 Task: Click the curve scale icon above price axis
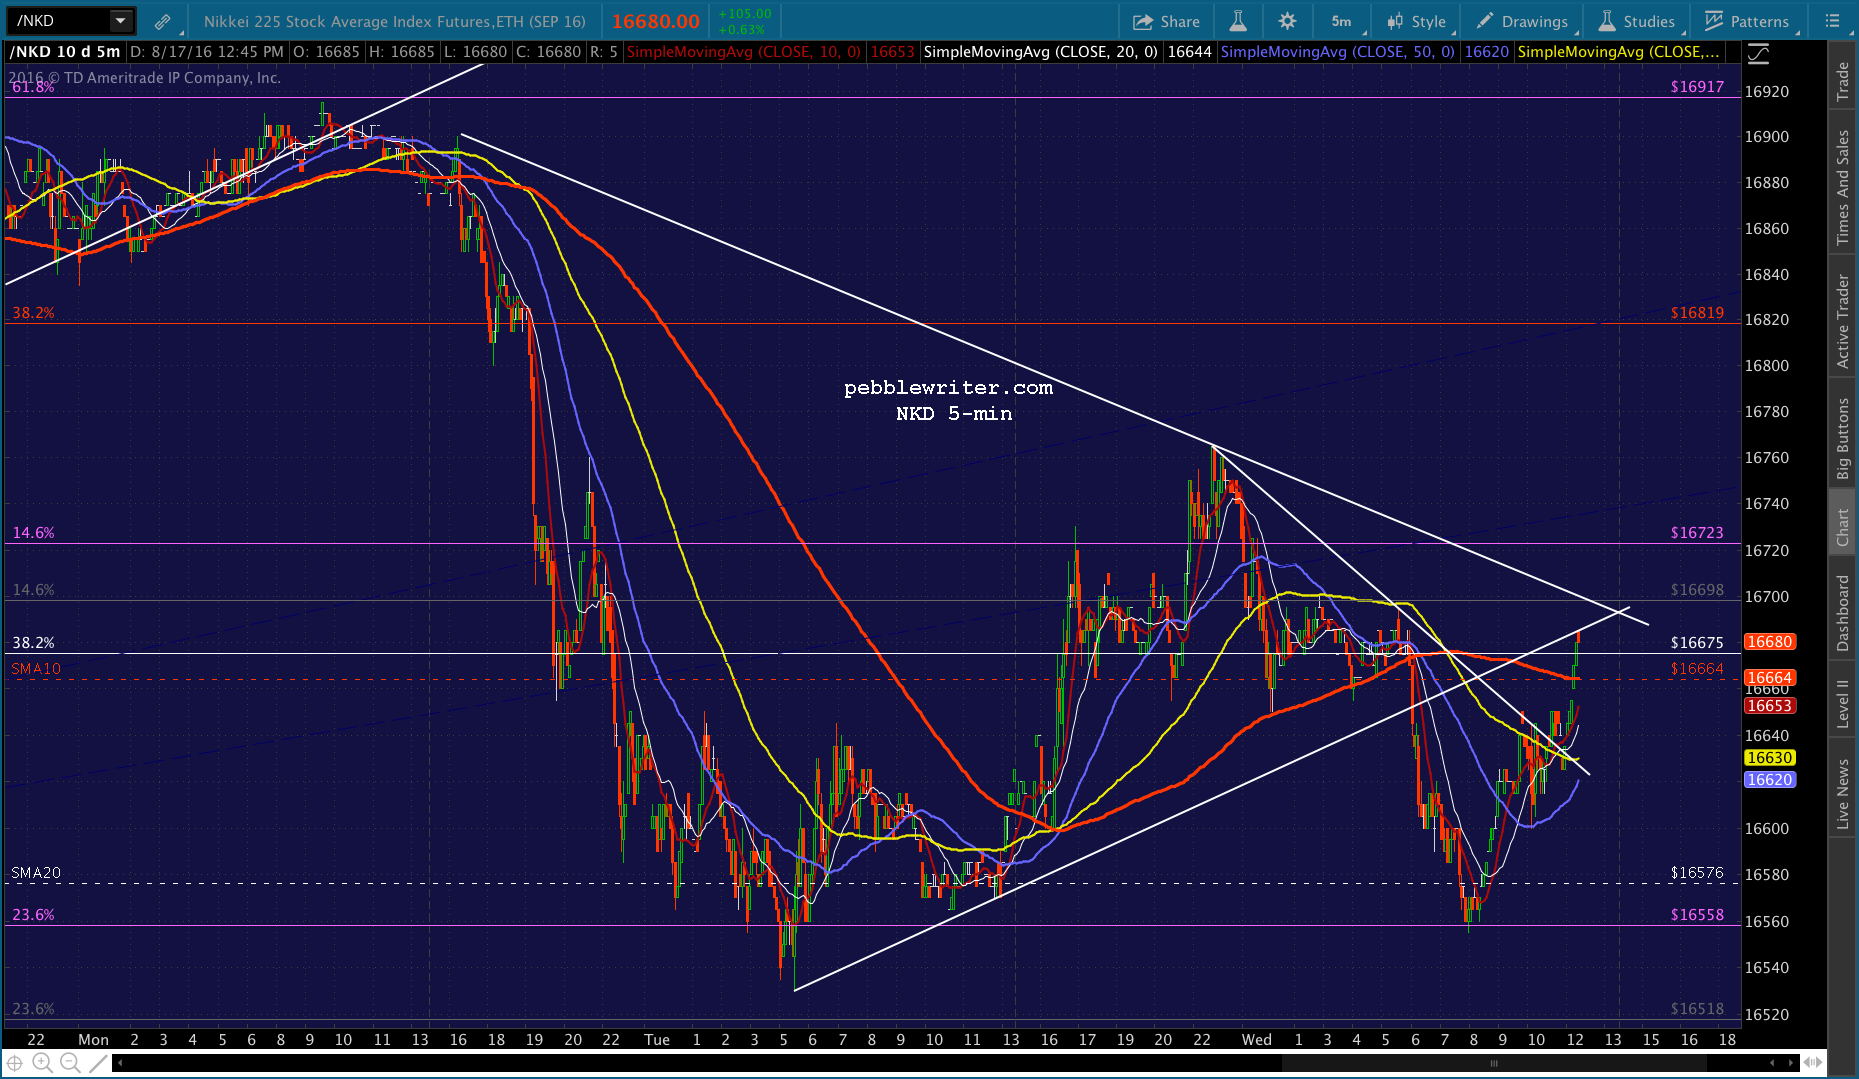pos(1758,54)
